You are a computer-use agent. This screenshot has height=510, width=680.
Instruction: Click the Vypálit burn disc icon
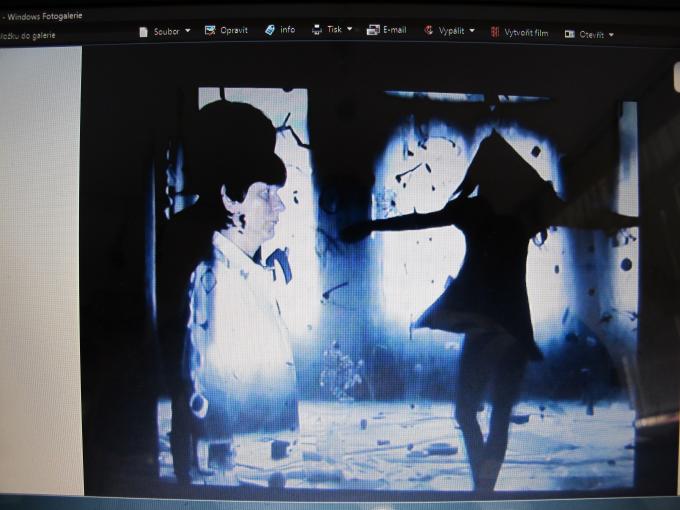click(429, 30)
